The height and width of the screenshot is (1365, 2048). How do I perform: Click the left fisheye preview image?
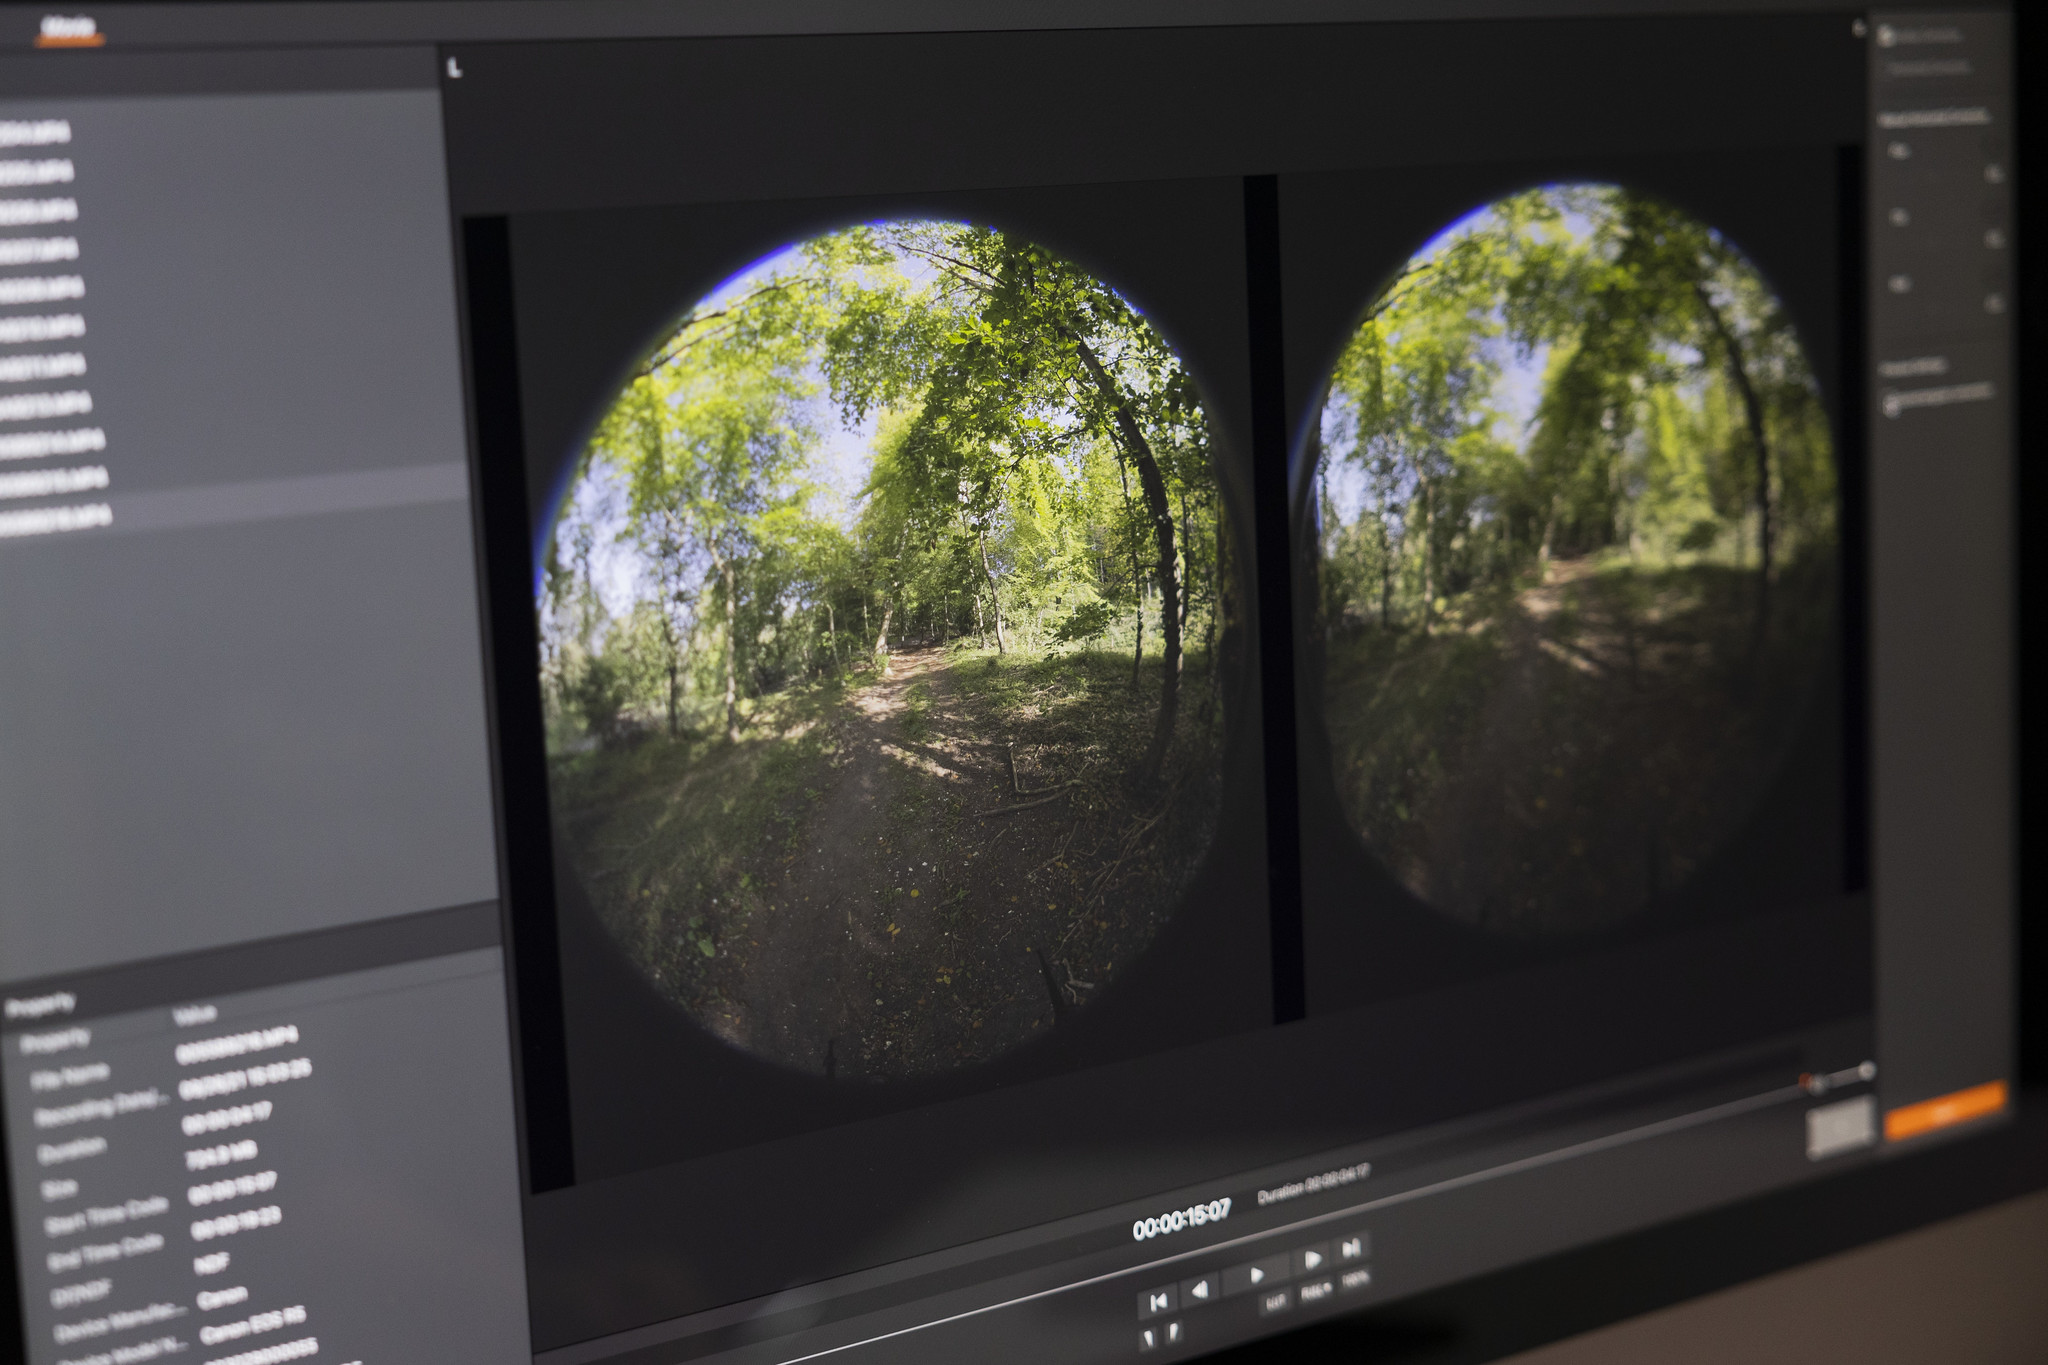point(885,650)
